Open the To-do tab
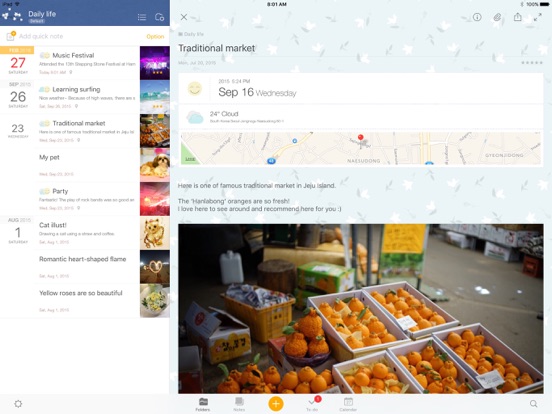The height and width of the screenshot is (414, 552). click(312, 404)
